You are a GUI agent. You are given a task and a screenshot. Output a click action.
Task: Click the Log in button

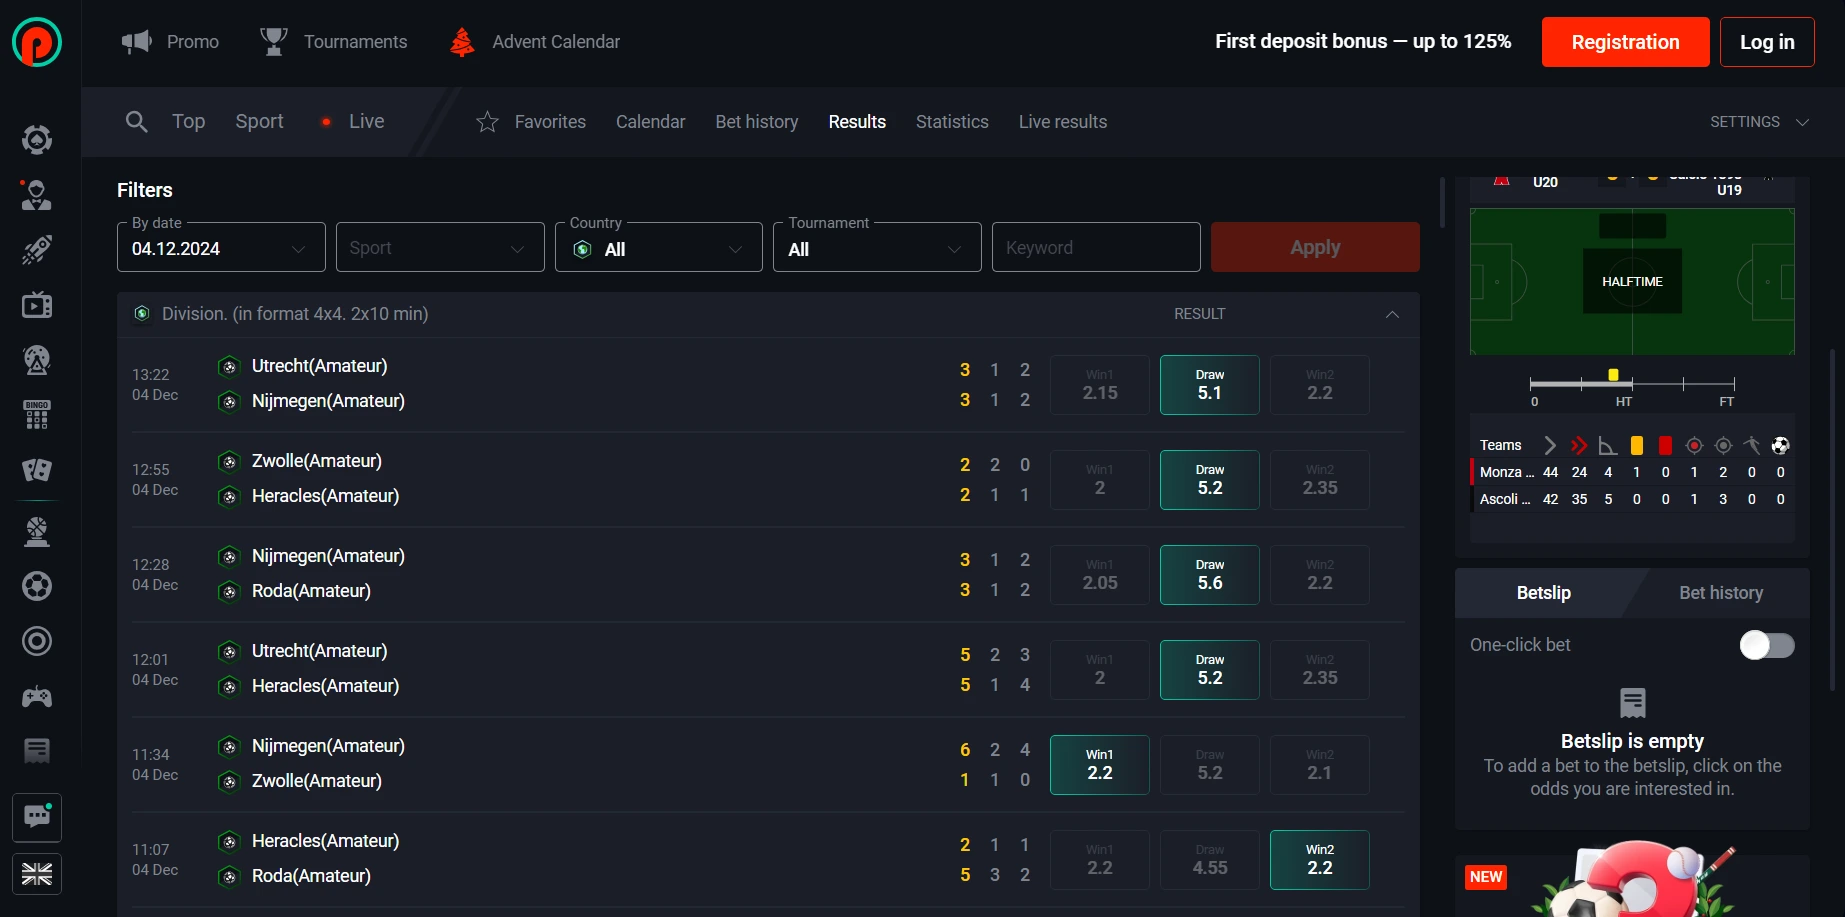1767,42
